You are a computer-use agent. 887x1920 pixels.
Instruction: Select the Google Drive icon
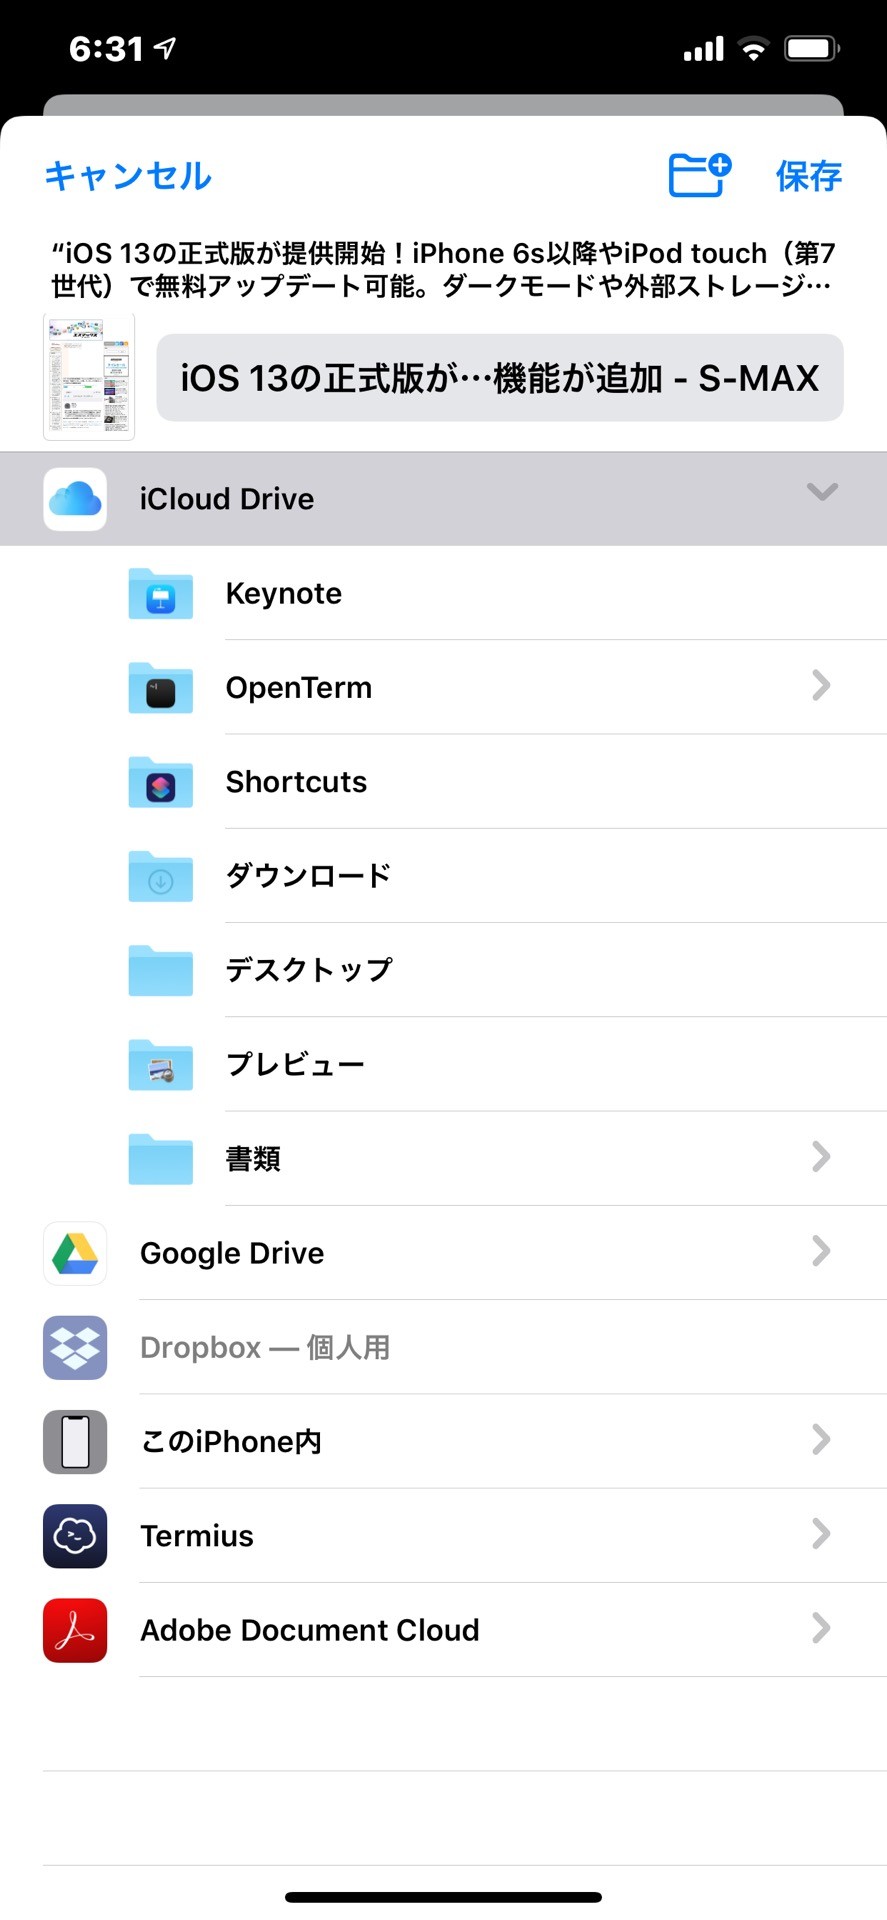pos(75,1252)
